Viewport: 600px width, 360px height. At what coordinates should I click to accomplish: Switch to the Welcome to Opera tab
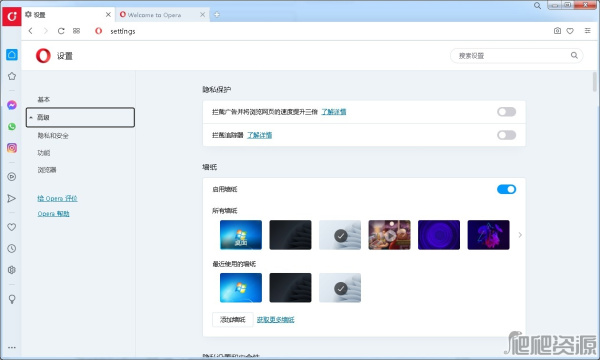coord(163,15)
